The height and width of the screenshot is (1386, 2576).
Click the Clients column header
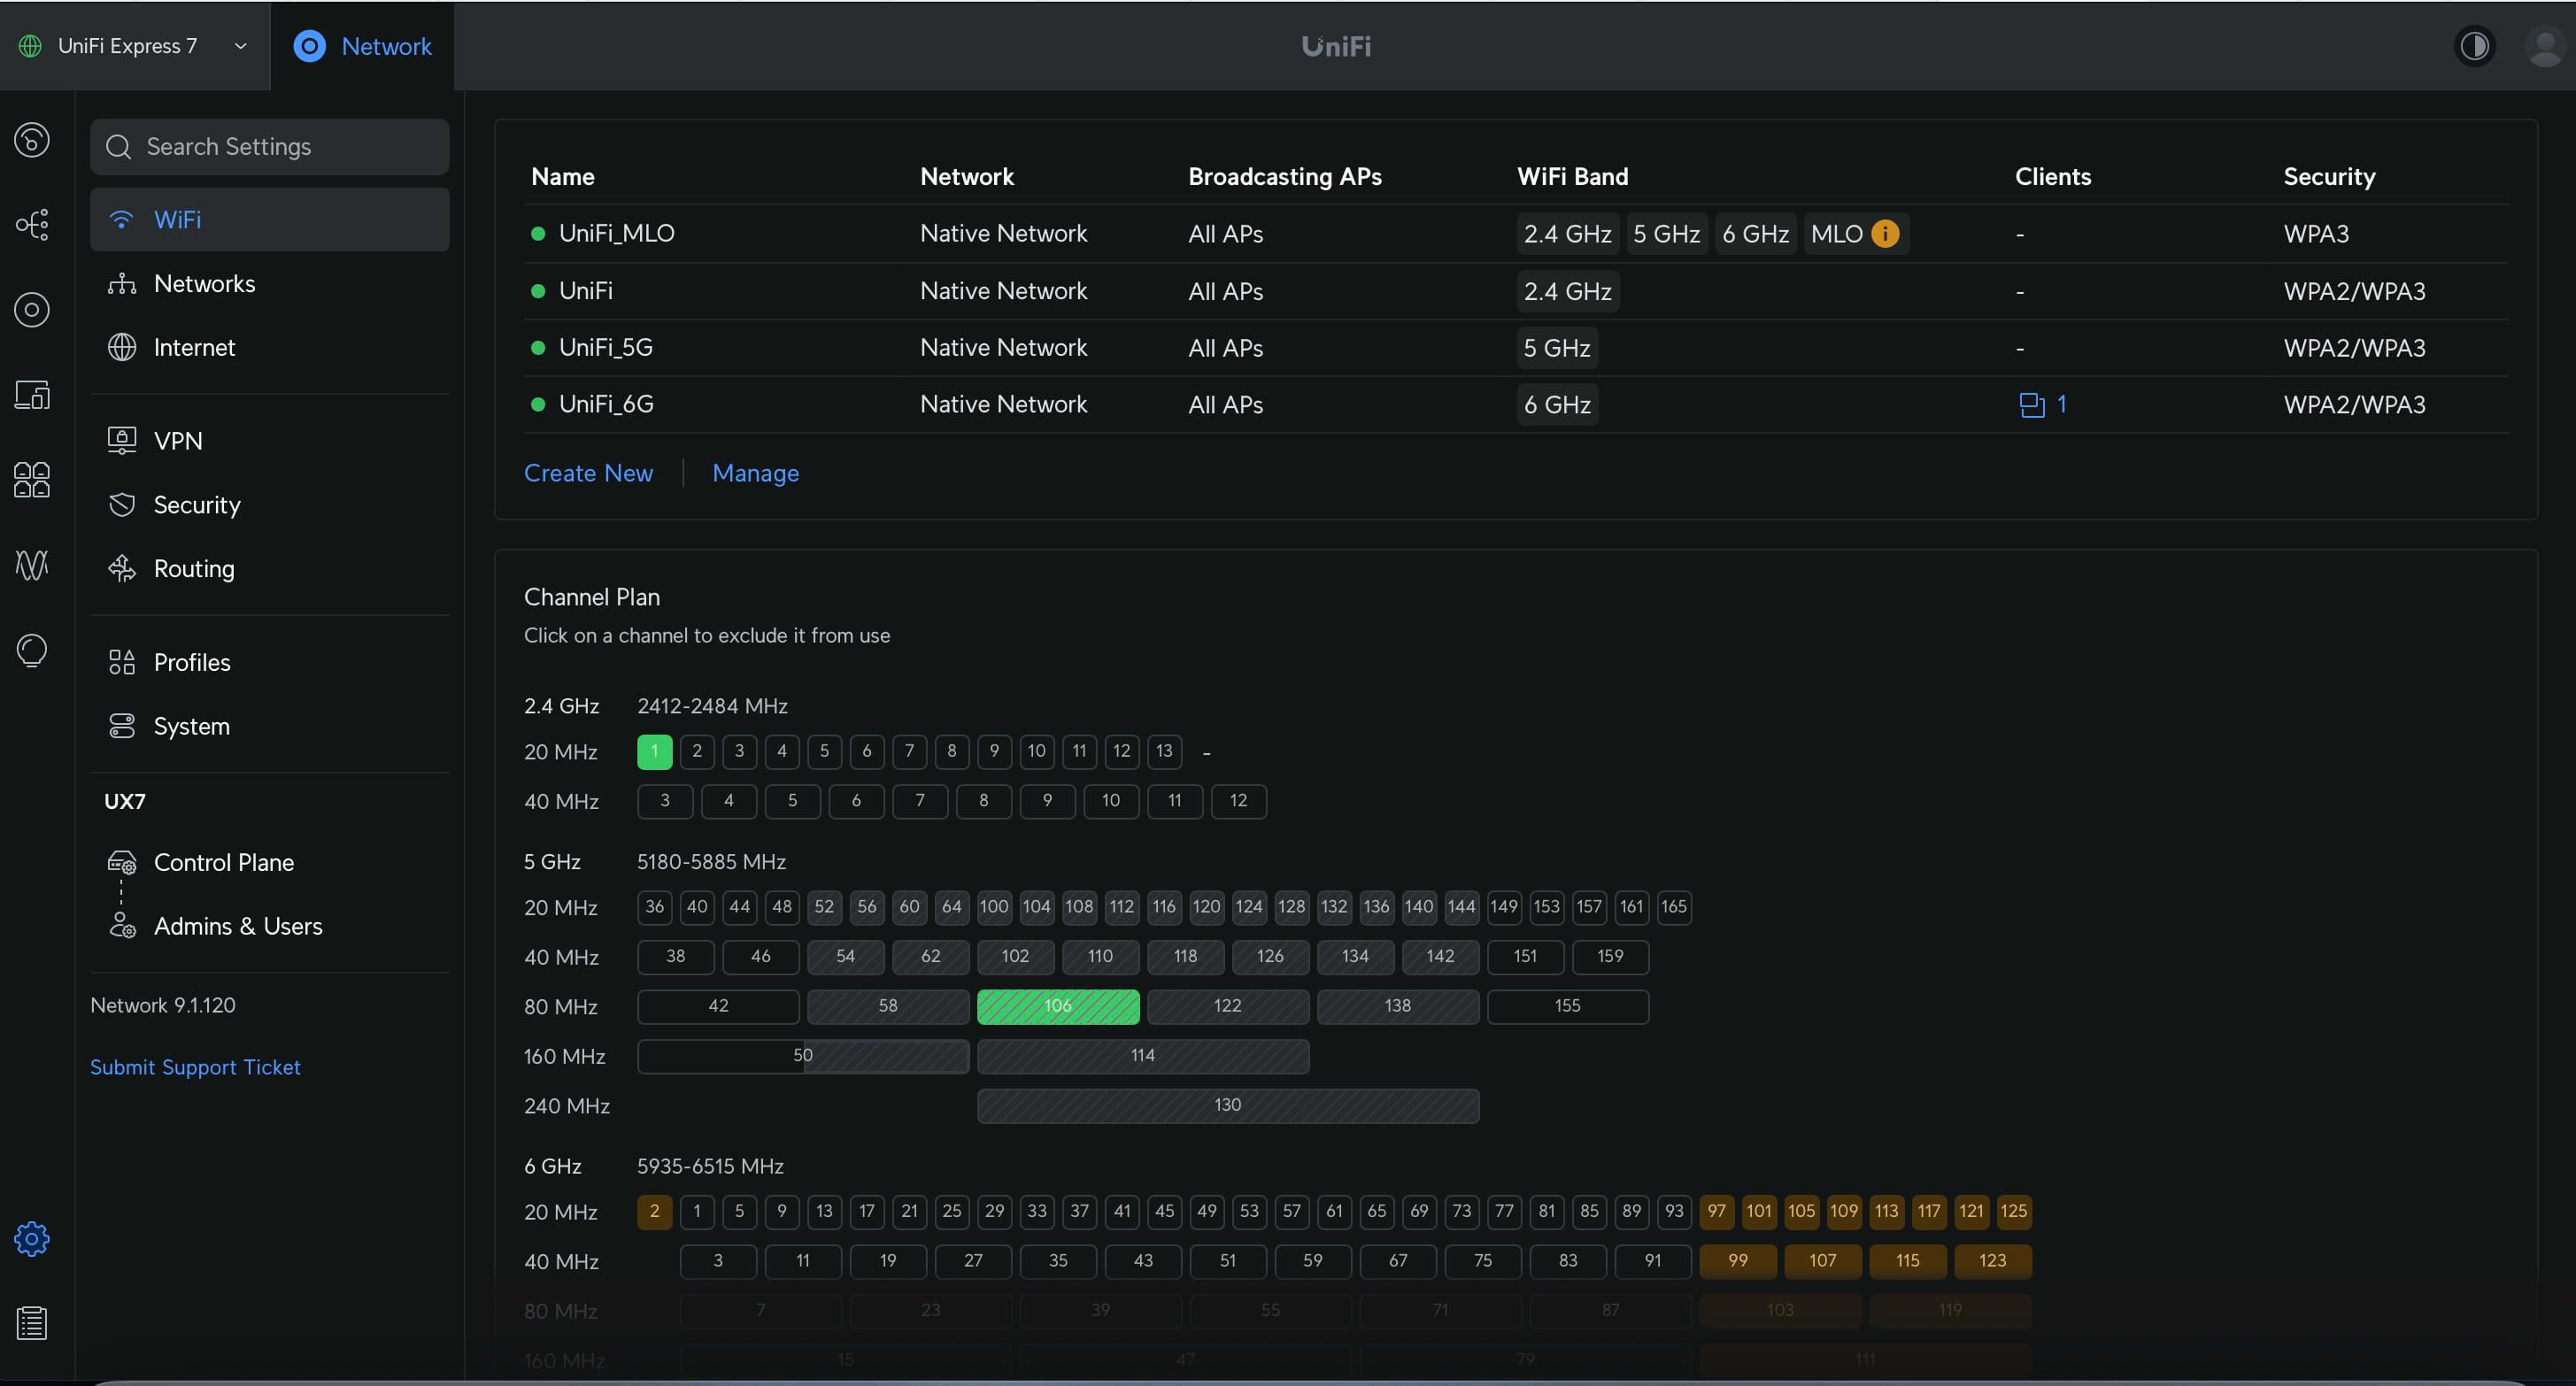[x=2053, y=176]
